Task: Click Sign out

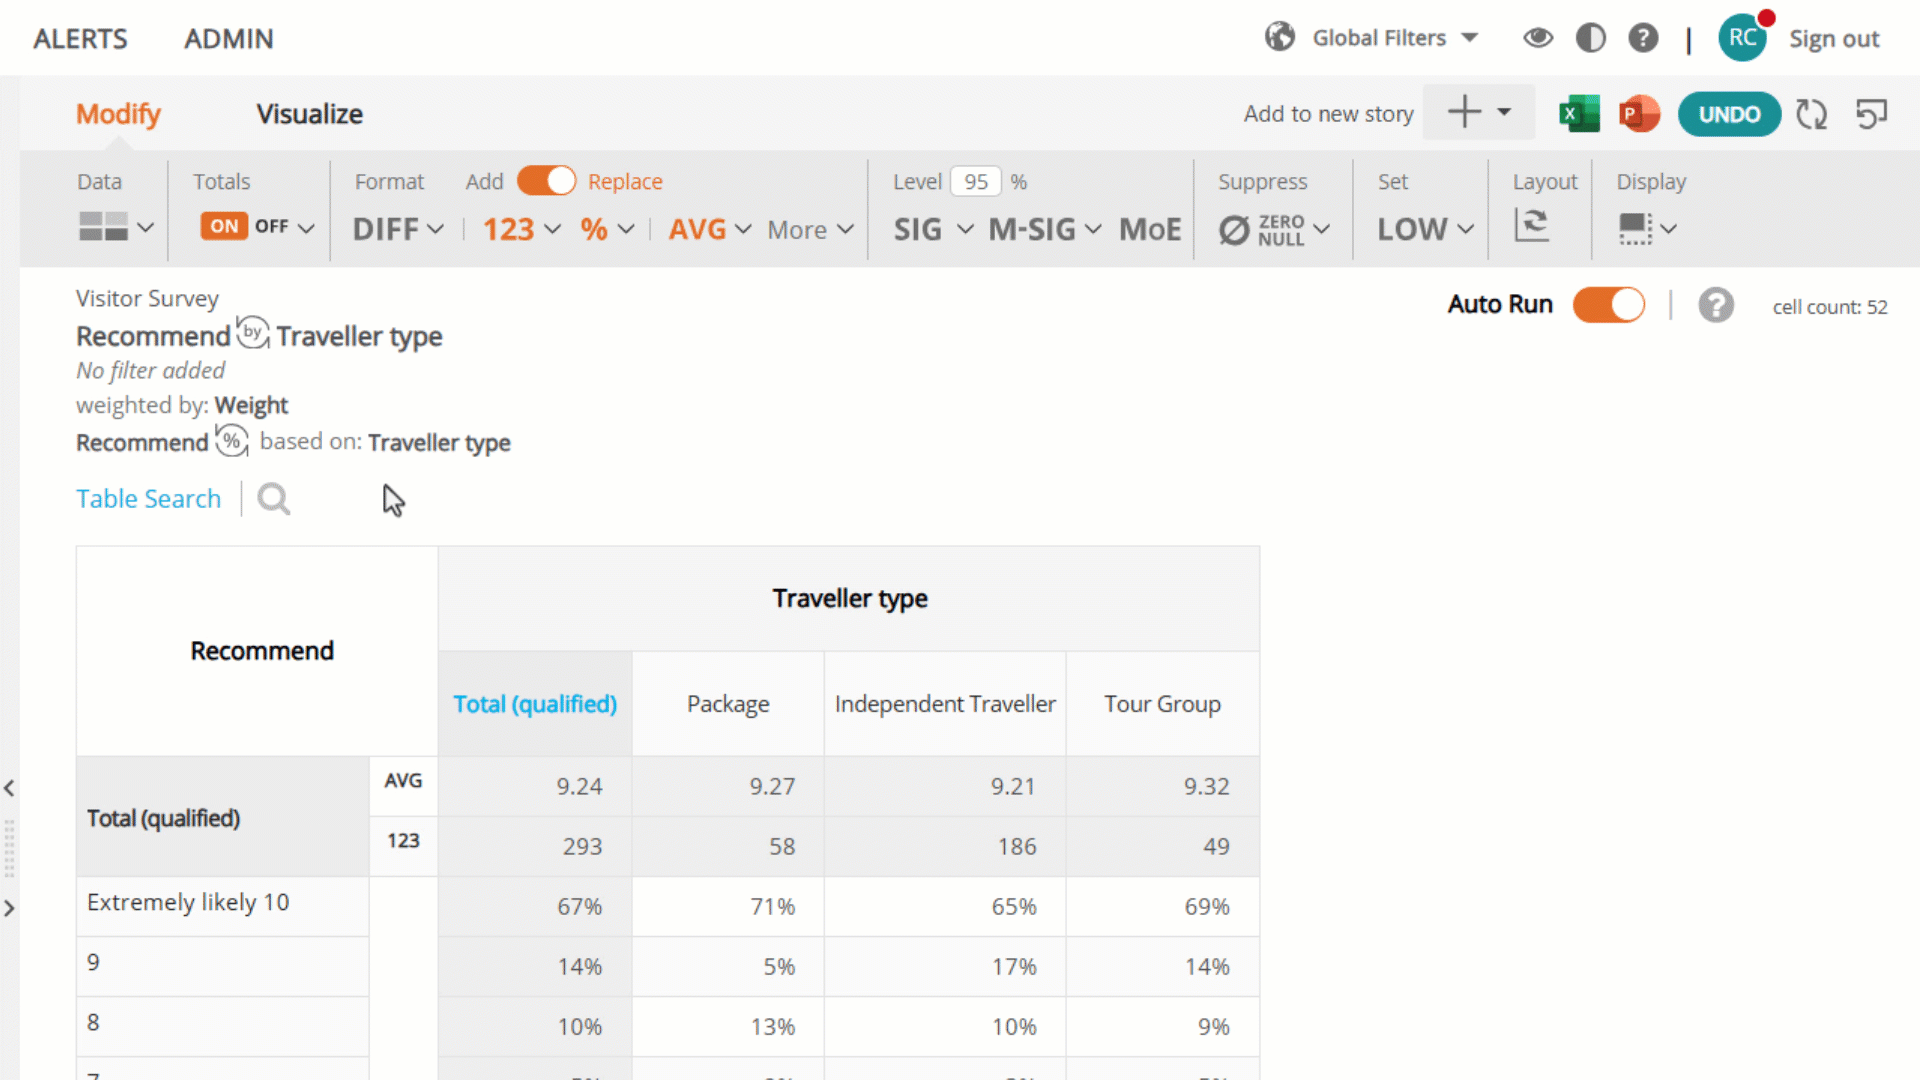Action: tap(1834, 38)
